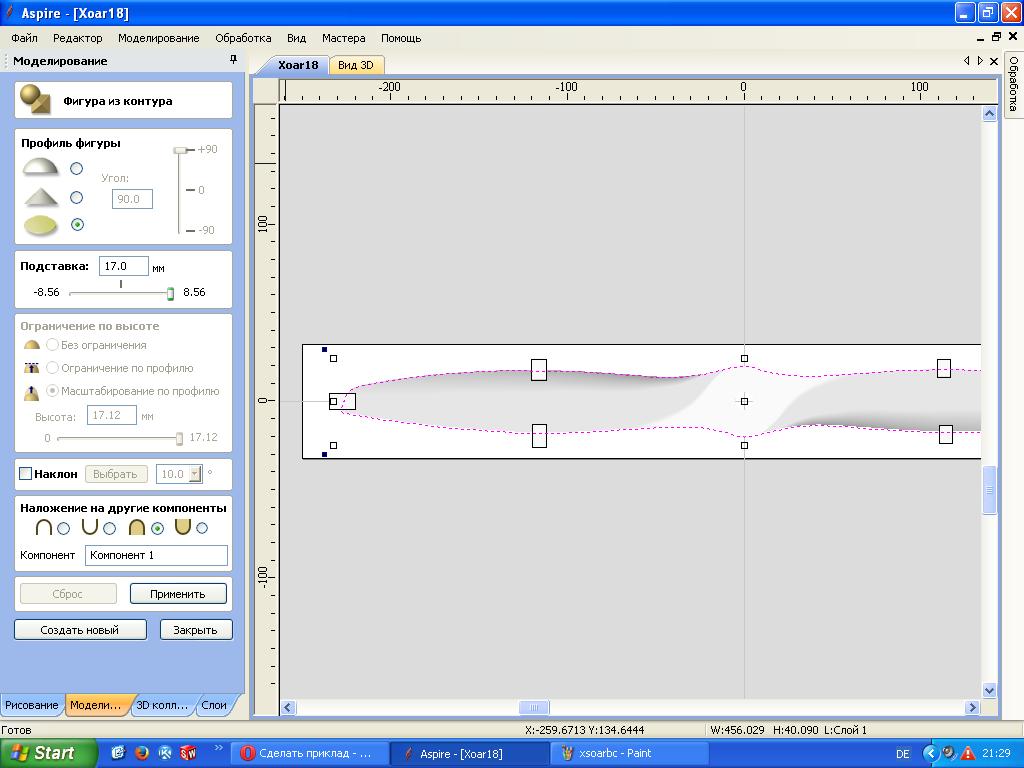The image size is (1024, 768).
Task: Click the flat plane profile icon
Action: 40,225
